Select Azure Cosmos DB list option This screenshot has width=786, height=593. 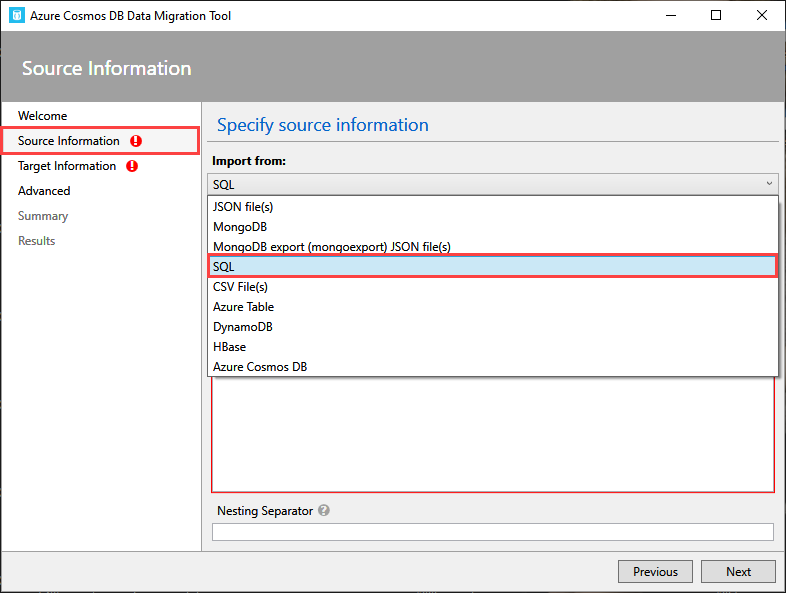[x=260, y=367]
